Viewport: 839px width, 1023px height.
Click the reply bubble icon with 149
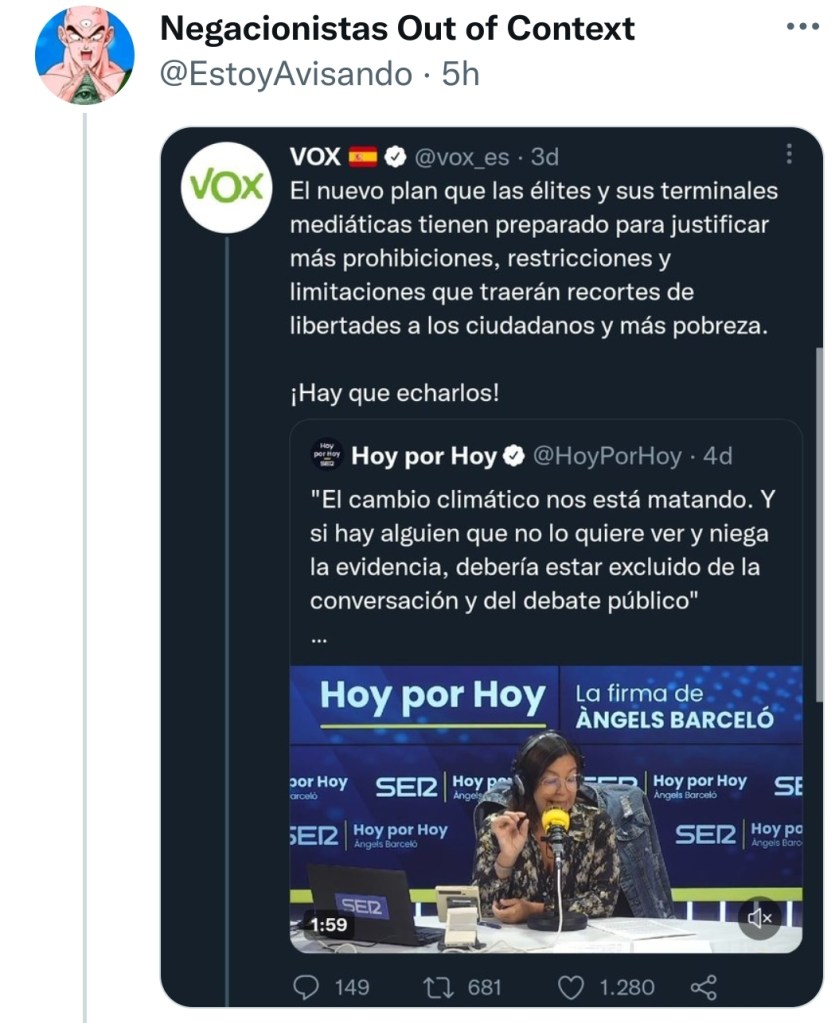[305, 987]
